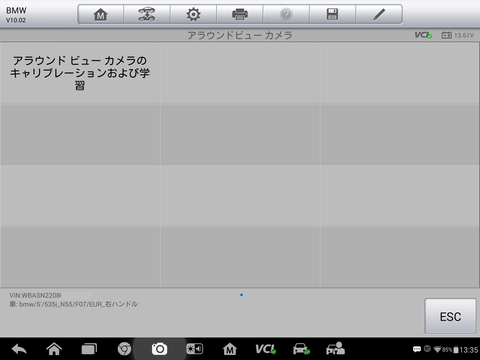Go to Android home screen
Image resolution: width=480 pixels, height=360 pixels.
tap(54, 349)
